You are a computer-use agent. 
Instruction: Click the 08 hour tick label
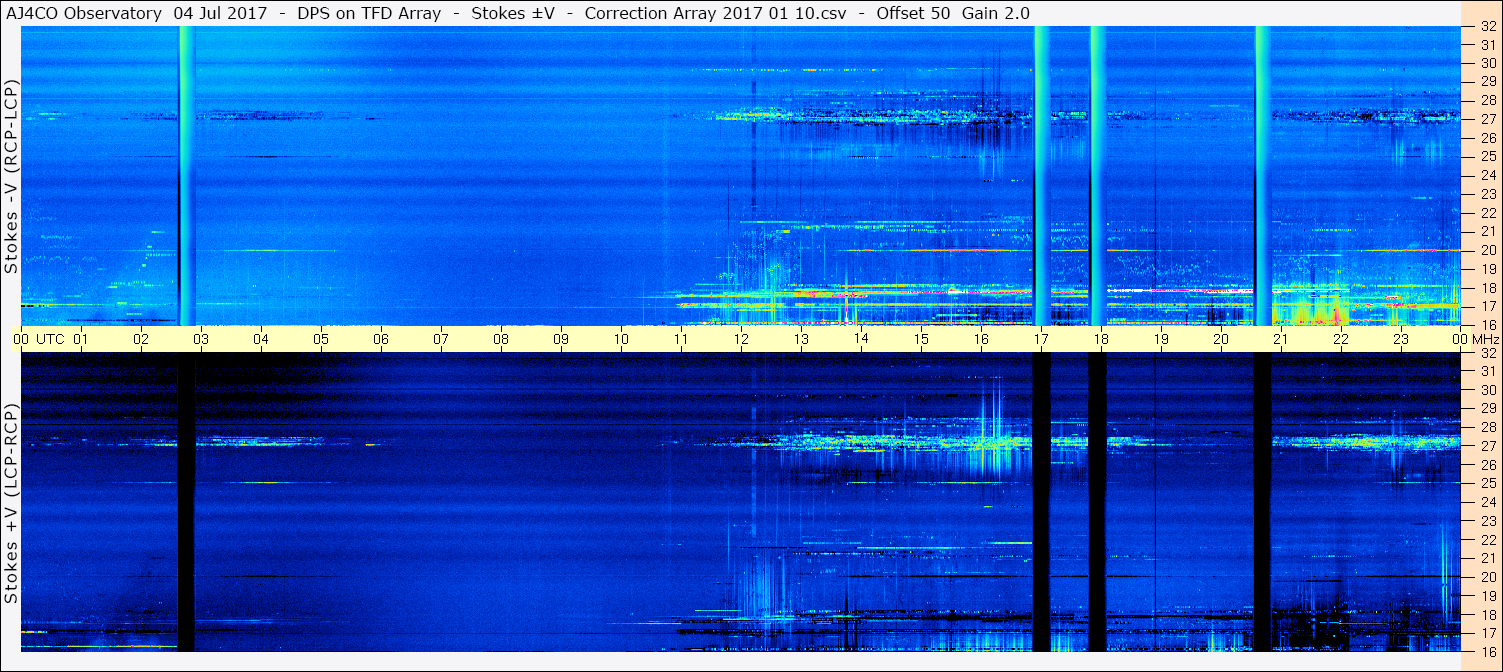501,339
